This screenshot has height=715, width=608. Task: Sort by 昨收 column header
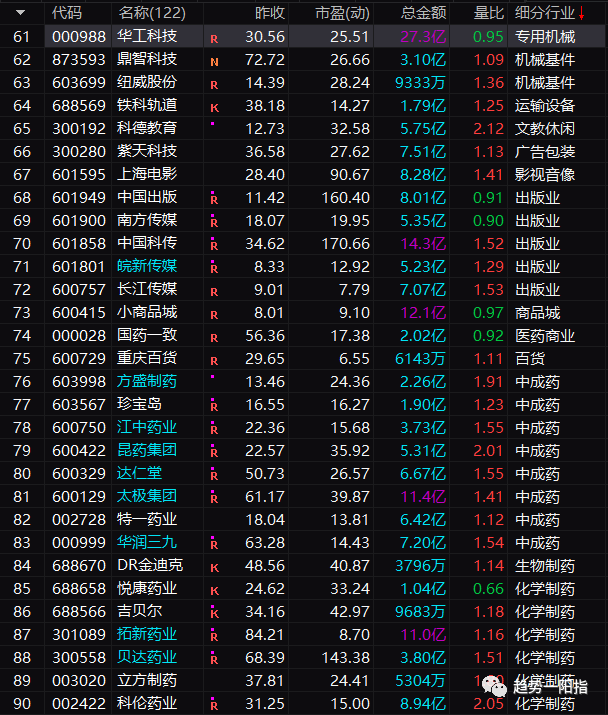point(270,13)
